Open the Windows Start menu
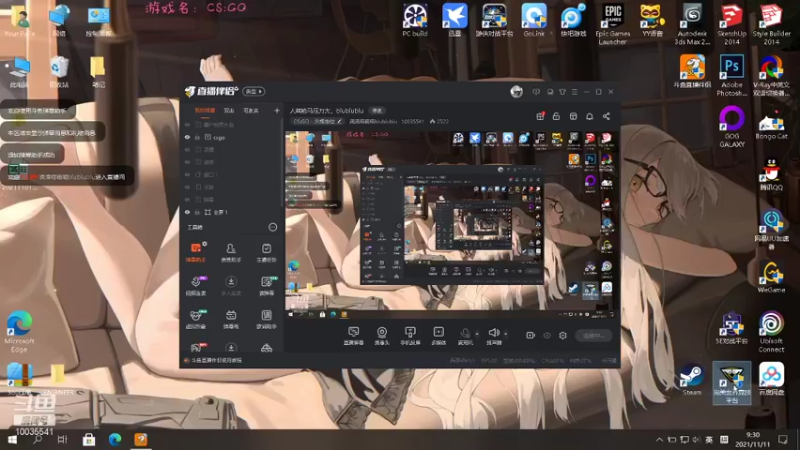Image resolution: width=800 pixels, height=450 pixels. tap(12, 440)
